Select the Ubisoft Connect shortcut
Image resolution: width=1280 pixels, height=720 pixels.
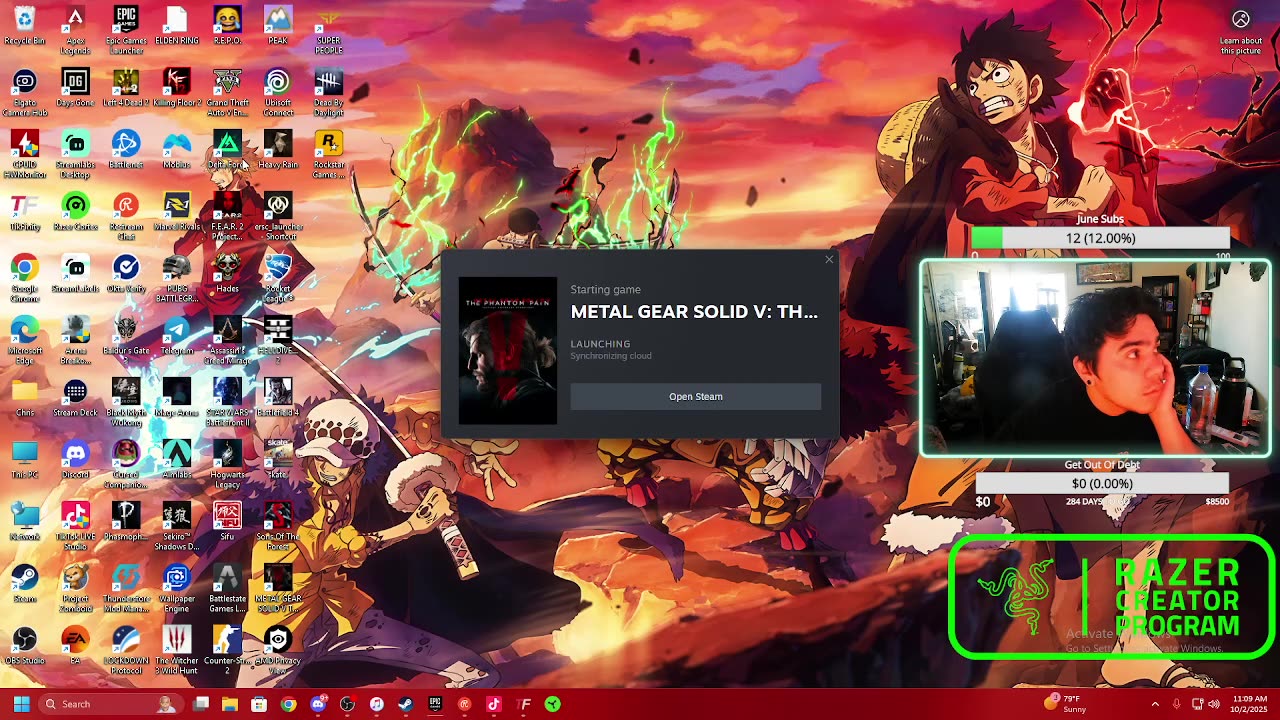click(277, 93)
